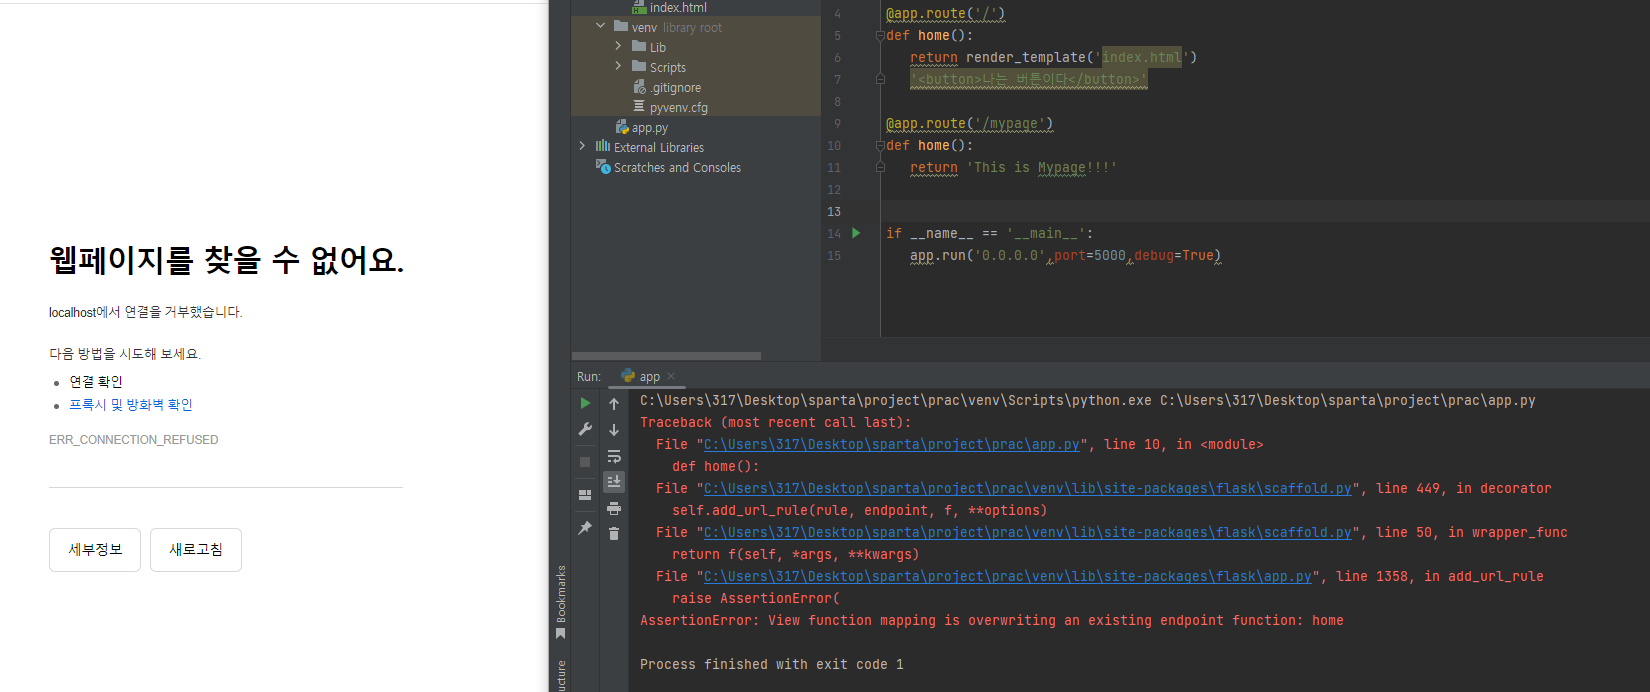The height and width of the screenshot is (692, 1650).
Task: Click the 새로고침 reload button in the browser
Action: pos(196,550)
